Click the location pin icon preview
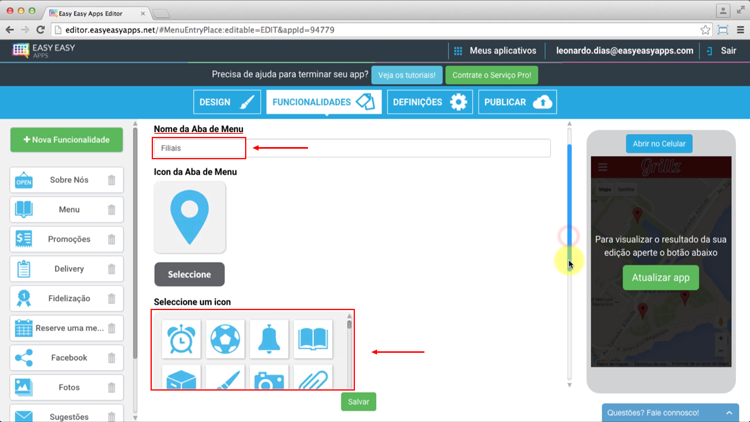750x422 pixels. click(189, 218)
